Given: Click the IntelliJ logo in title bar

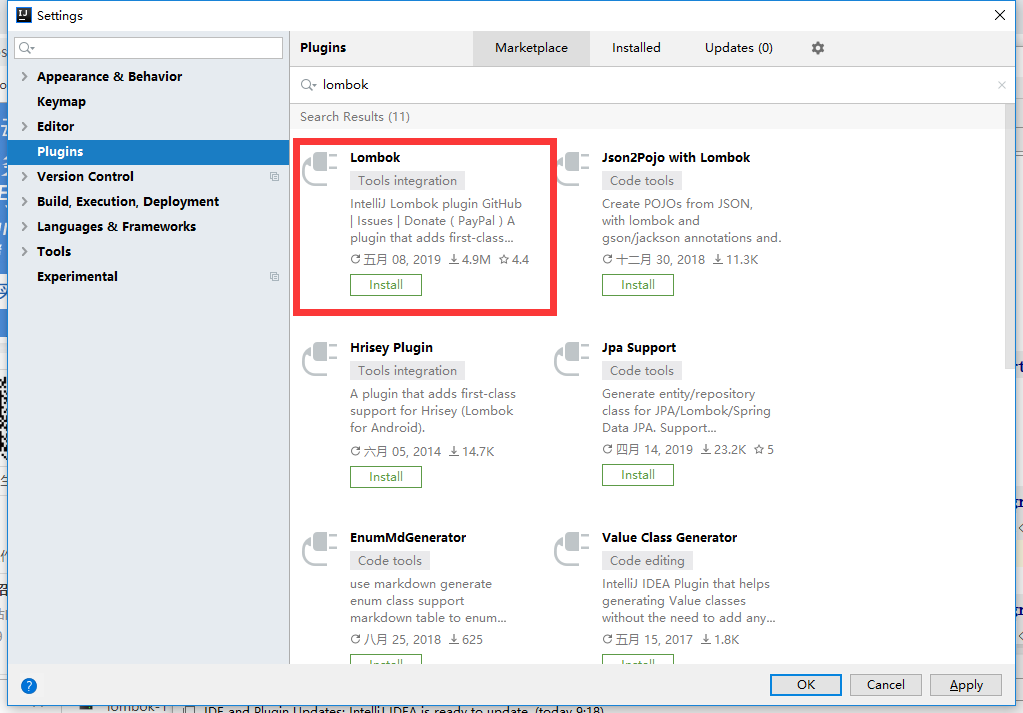Looking at the screenshot, I should 24,15.
